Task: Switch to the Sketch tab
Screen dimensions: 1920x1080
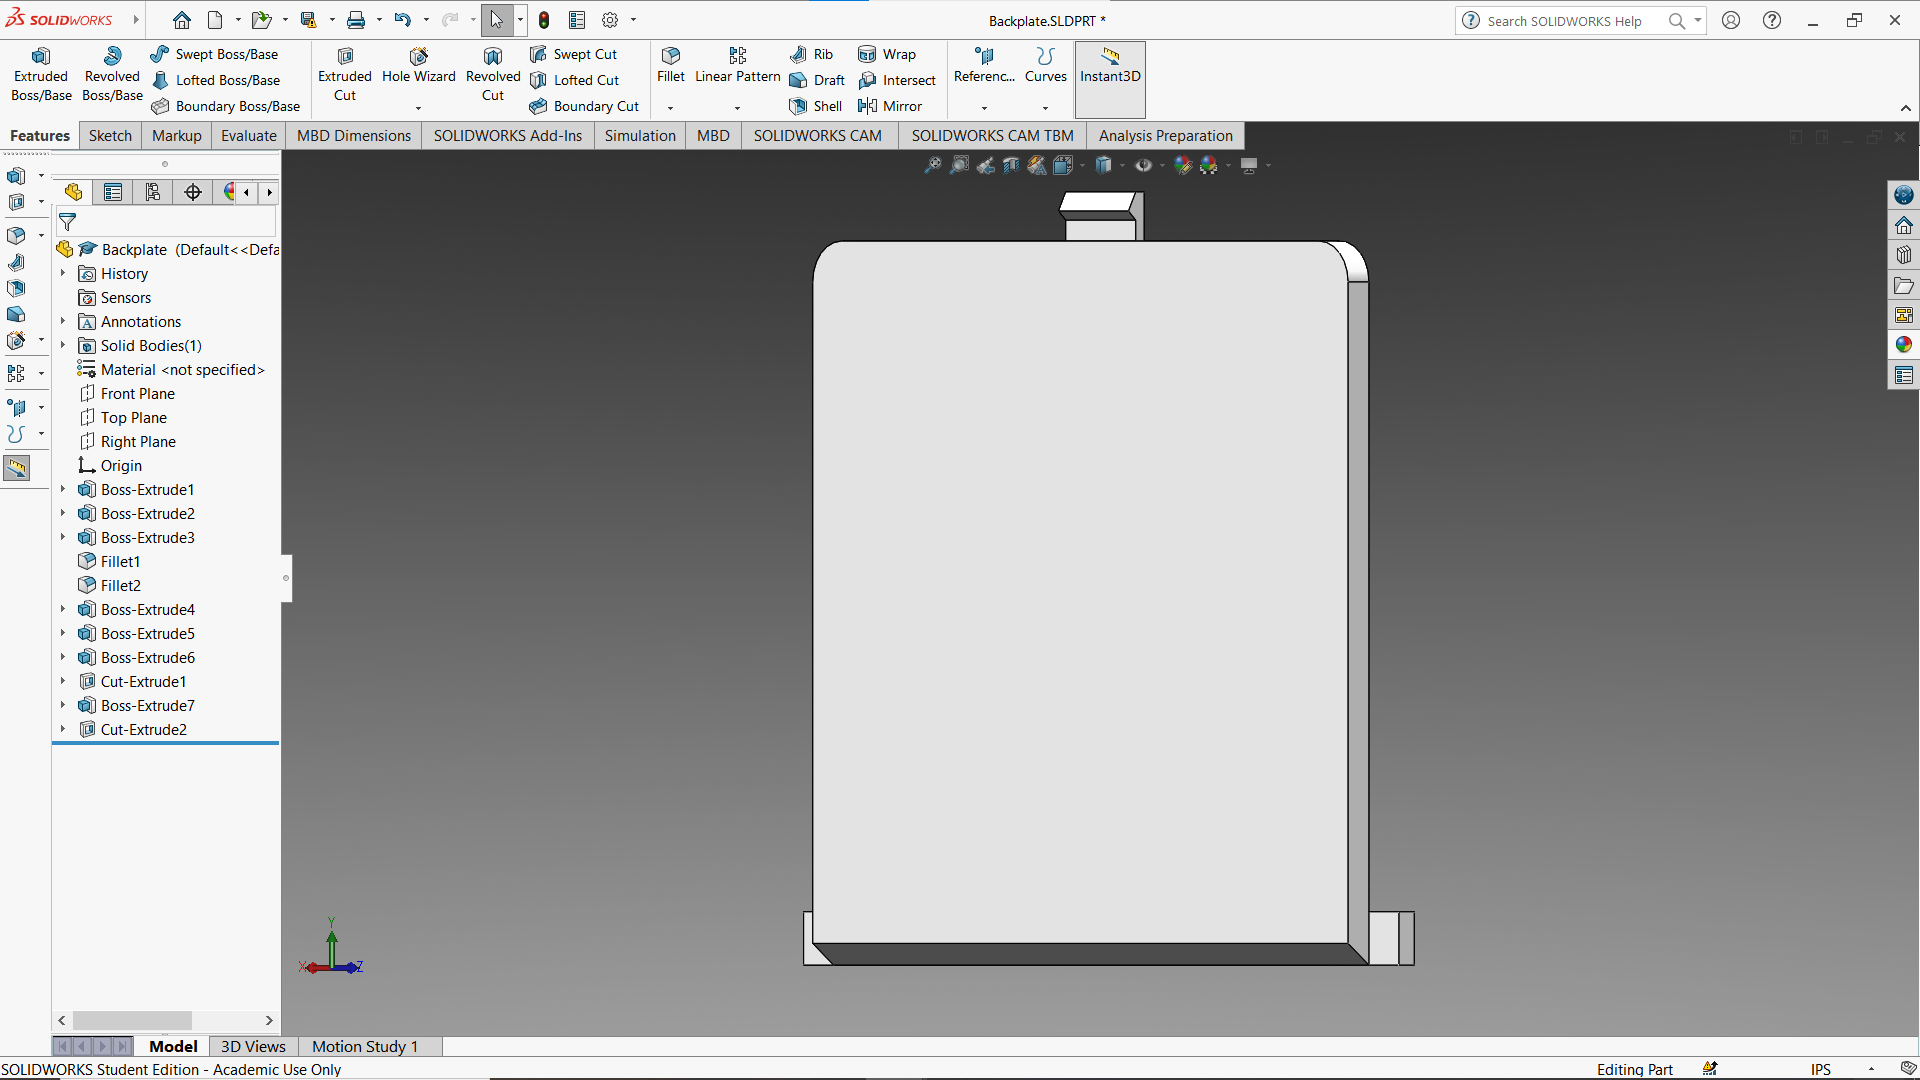Action: click(107, 136)
